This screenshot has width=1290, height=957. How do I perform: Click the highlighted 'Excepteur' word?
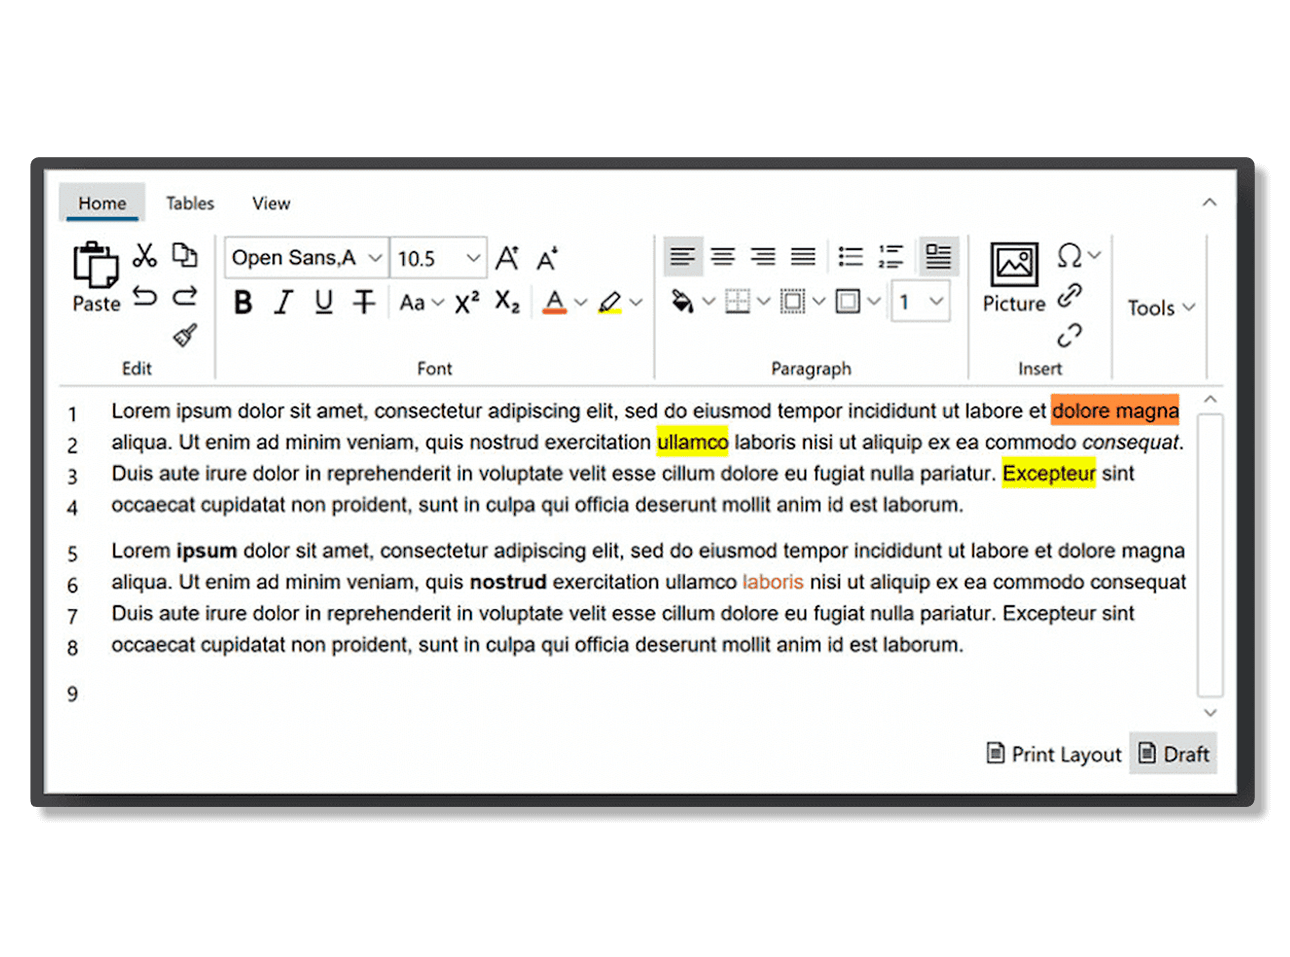pyautogui.click(x=1049, y=473)
